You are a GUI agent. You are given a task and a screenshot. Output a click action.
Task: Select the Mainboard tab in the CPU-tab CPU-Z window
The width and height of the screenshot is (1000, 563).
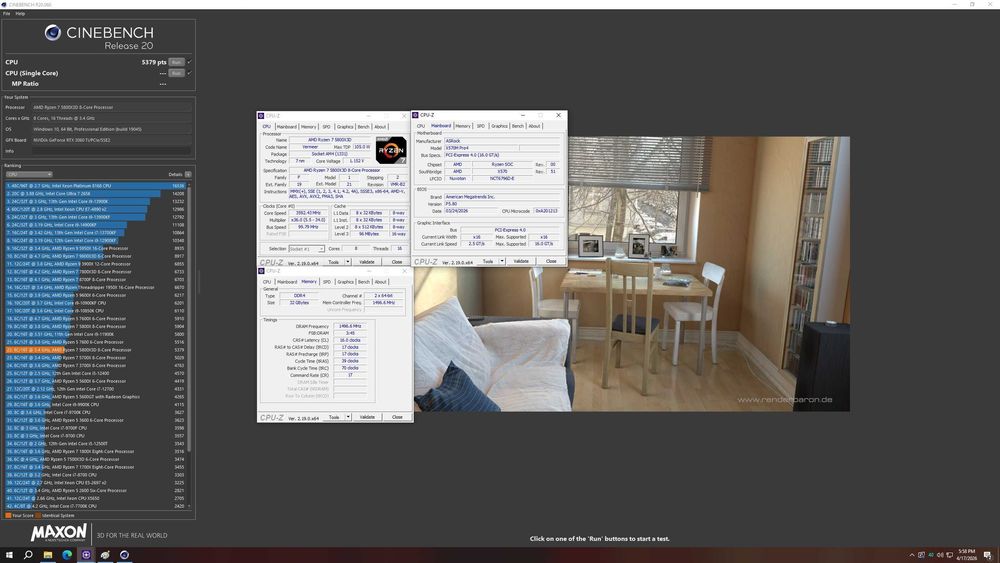[x=286, y=127]
